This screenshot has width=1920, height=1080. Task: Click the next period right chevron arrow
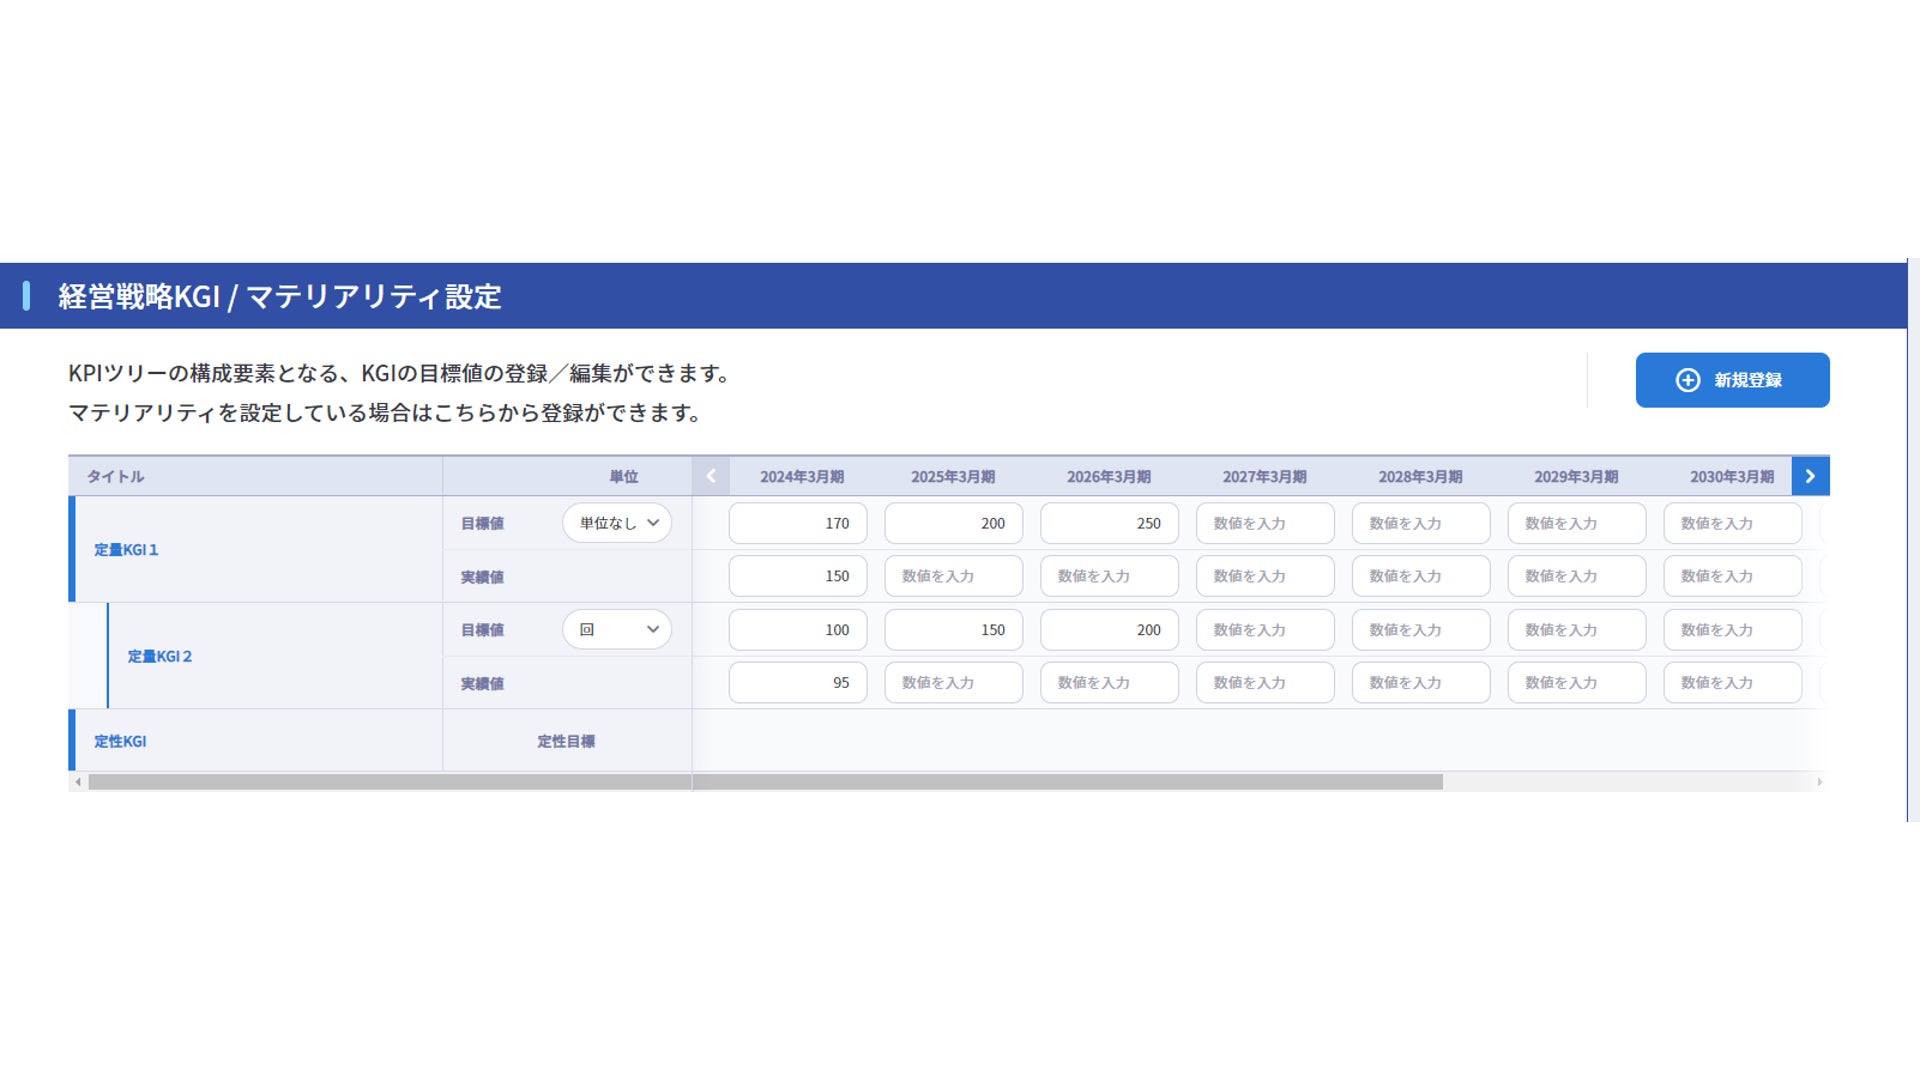[1810, 476]
